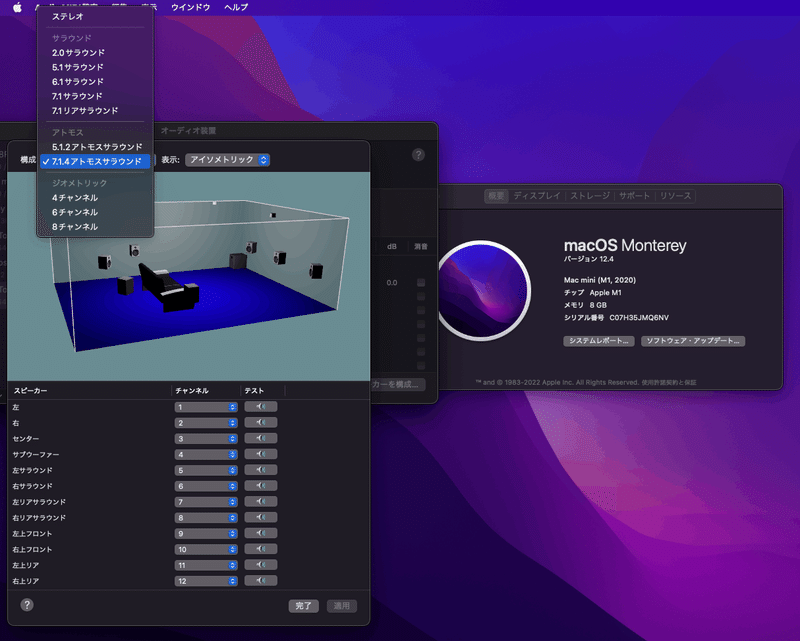800x641 pixels.
Task: Click serial number C07H35JMQ6NV text
Action: 639,317
